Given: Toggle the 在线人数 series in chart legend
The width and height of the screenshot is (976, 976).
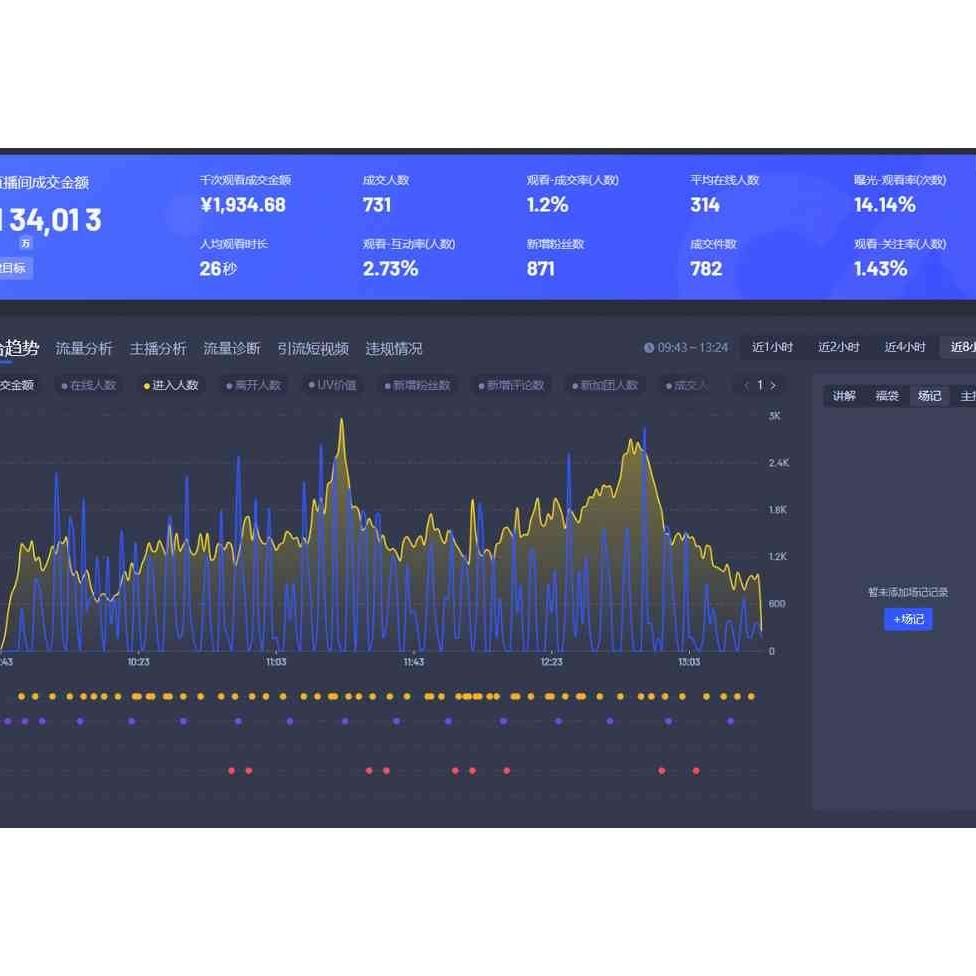Looking at the screenshot, I should [89, 385].
